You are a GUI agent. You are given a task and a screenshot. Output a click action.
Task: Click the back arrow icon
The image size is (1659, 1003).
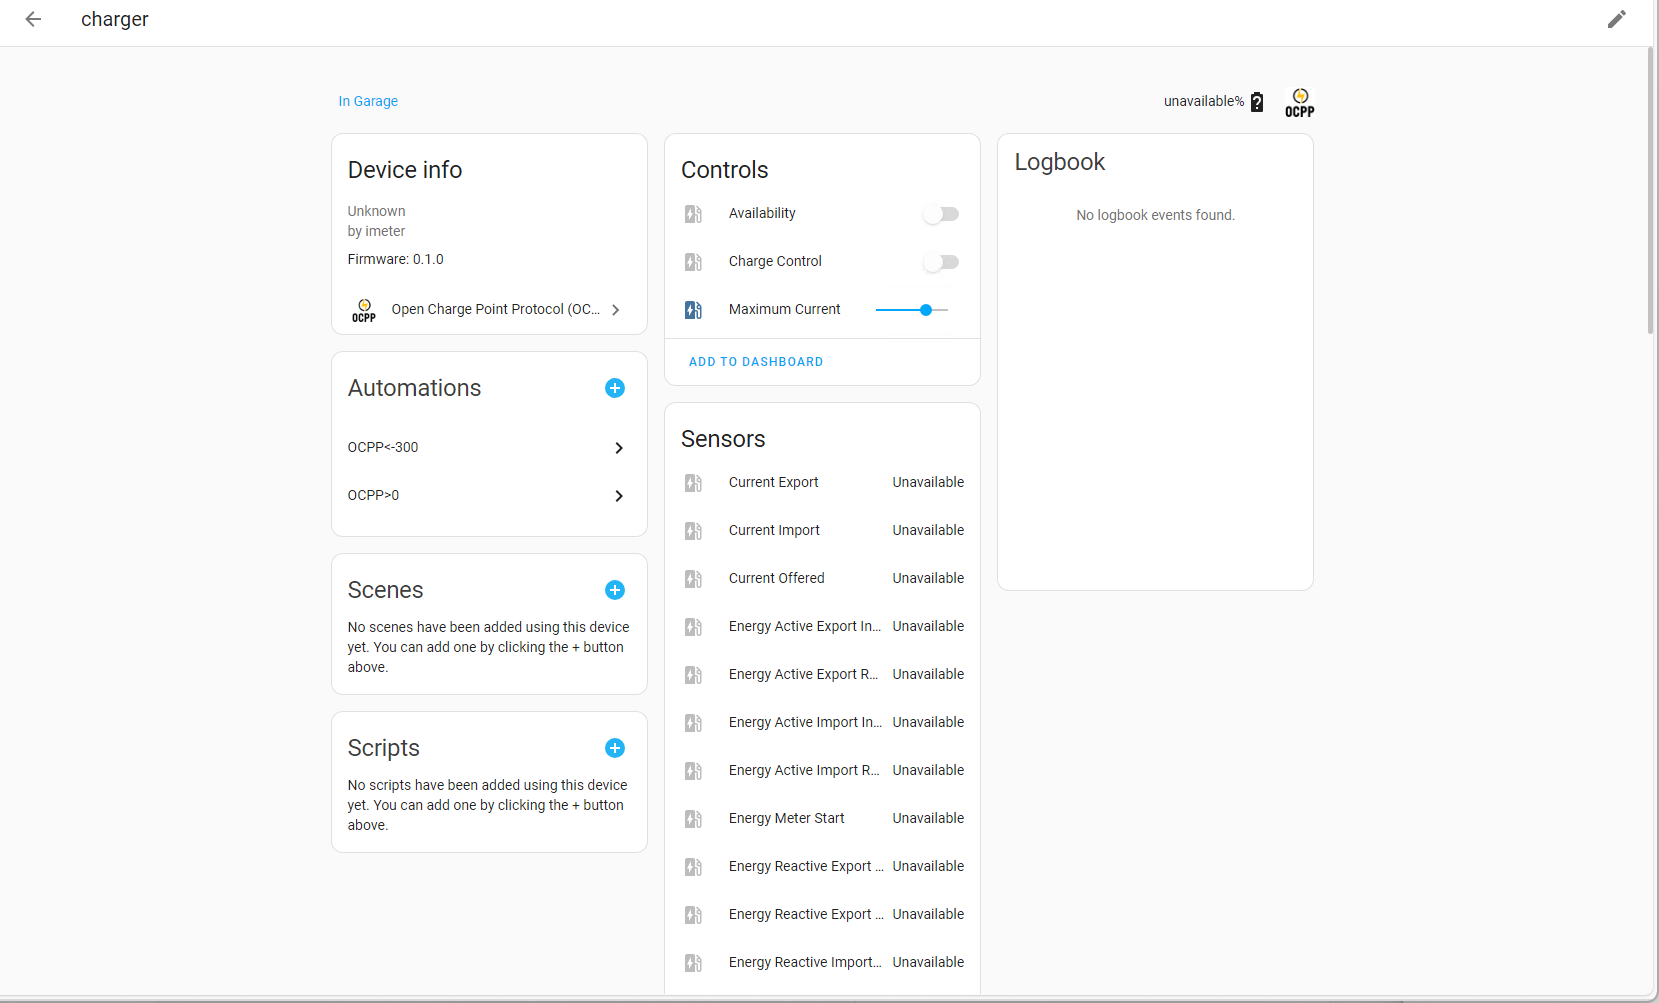33,19
